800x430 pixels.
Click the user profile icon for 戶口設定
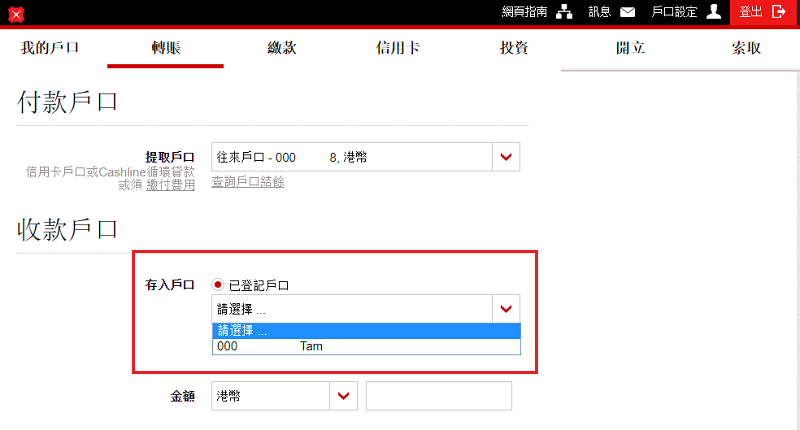click(x=714, y=12)
